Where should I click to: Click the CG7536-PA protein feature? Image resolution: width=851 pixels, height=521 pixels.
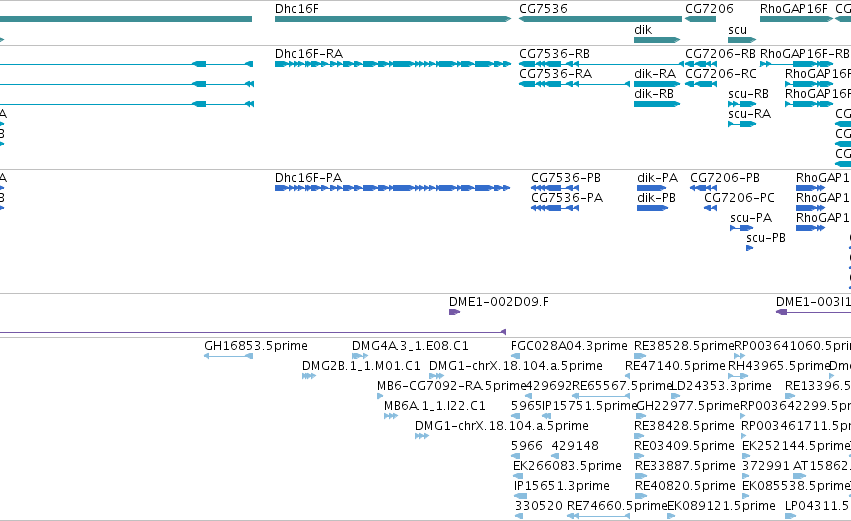pos(555,208)
